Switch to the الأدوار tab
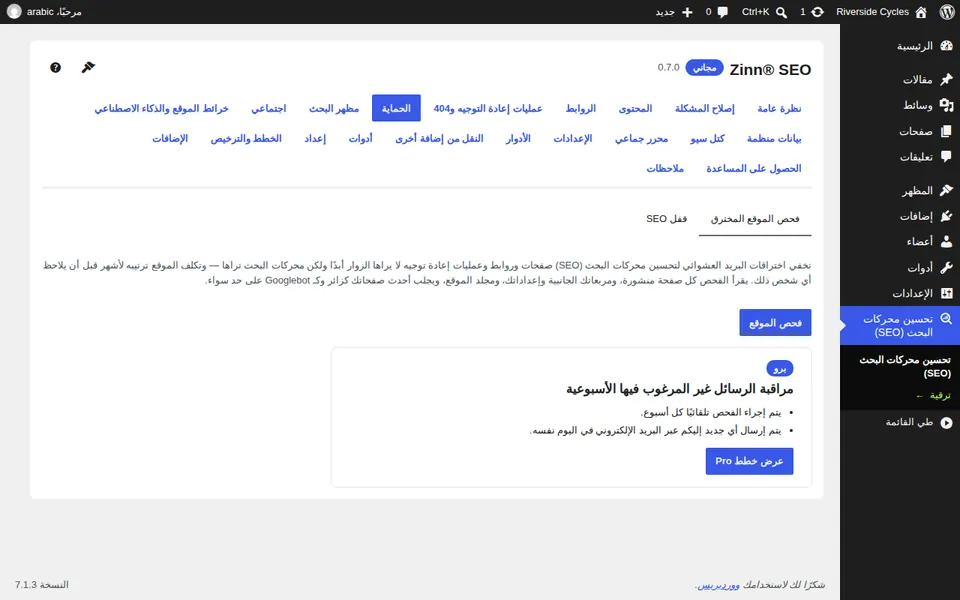The width and height of the screenshot is (960, 600). [x=518, y=138]
